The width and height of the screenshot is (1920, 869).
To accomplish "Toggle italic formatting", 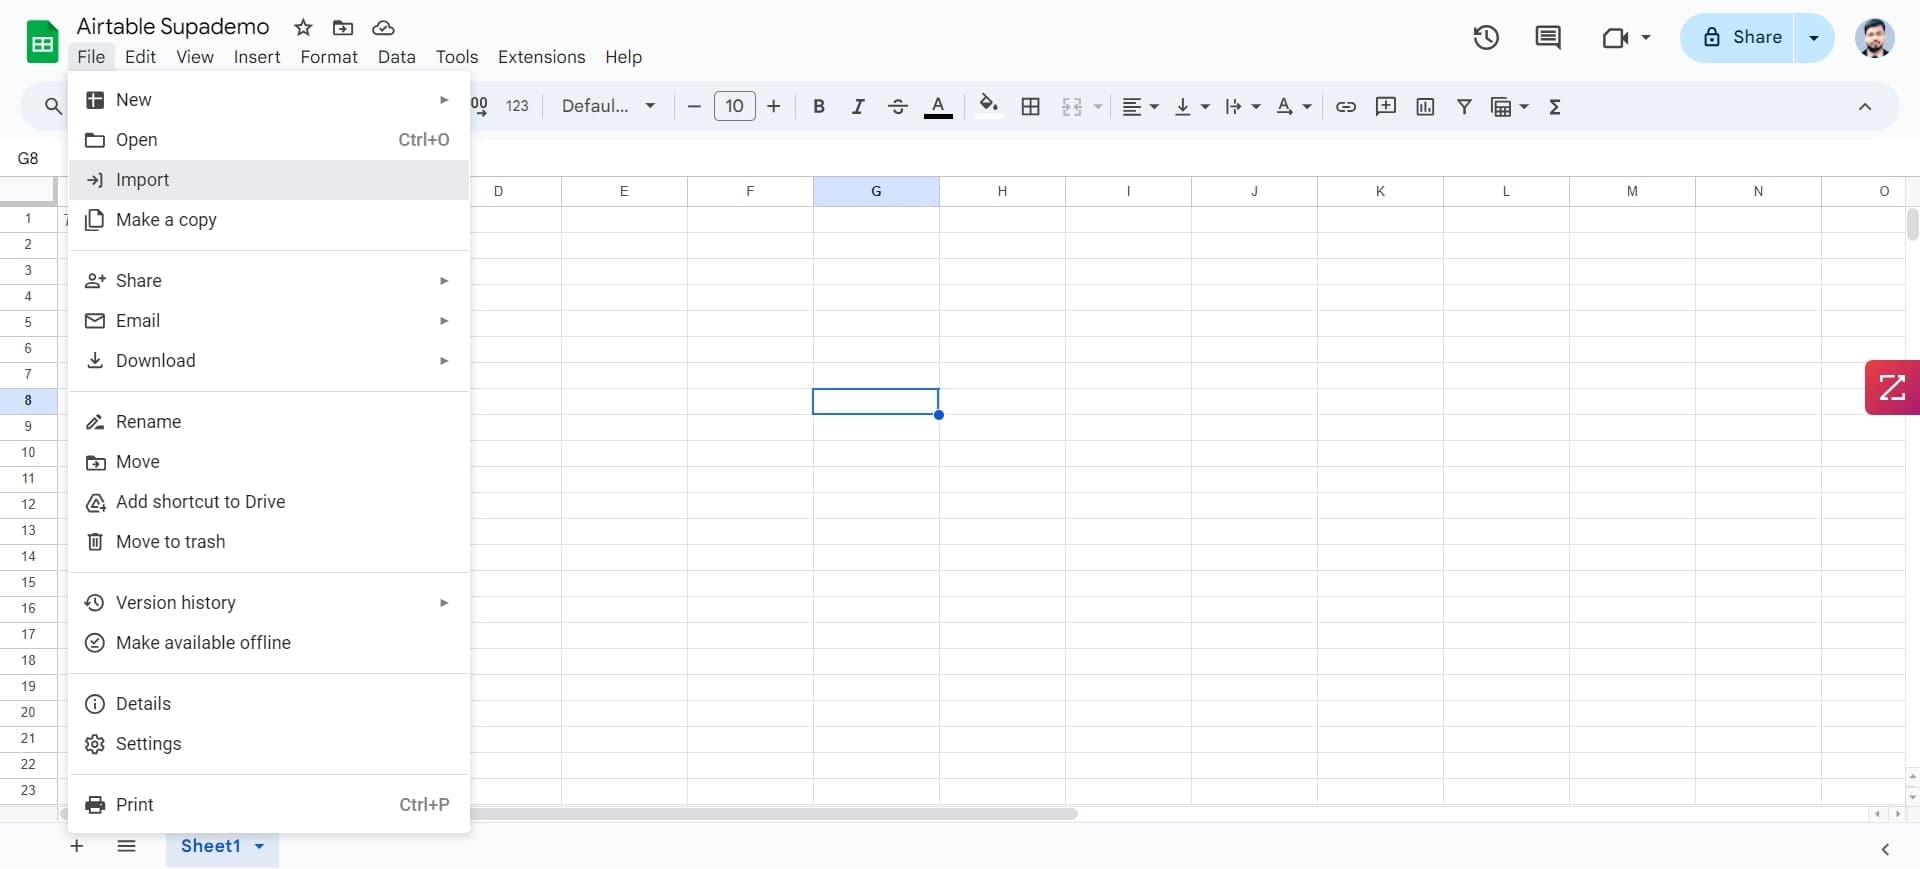I will [x=858, y=107].
